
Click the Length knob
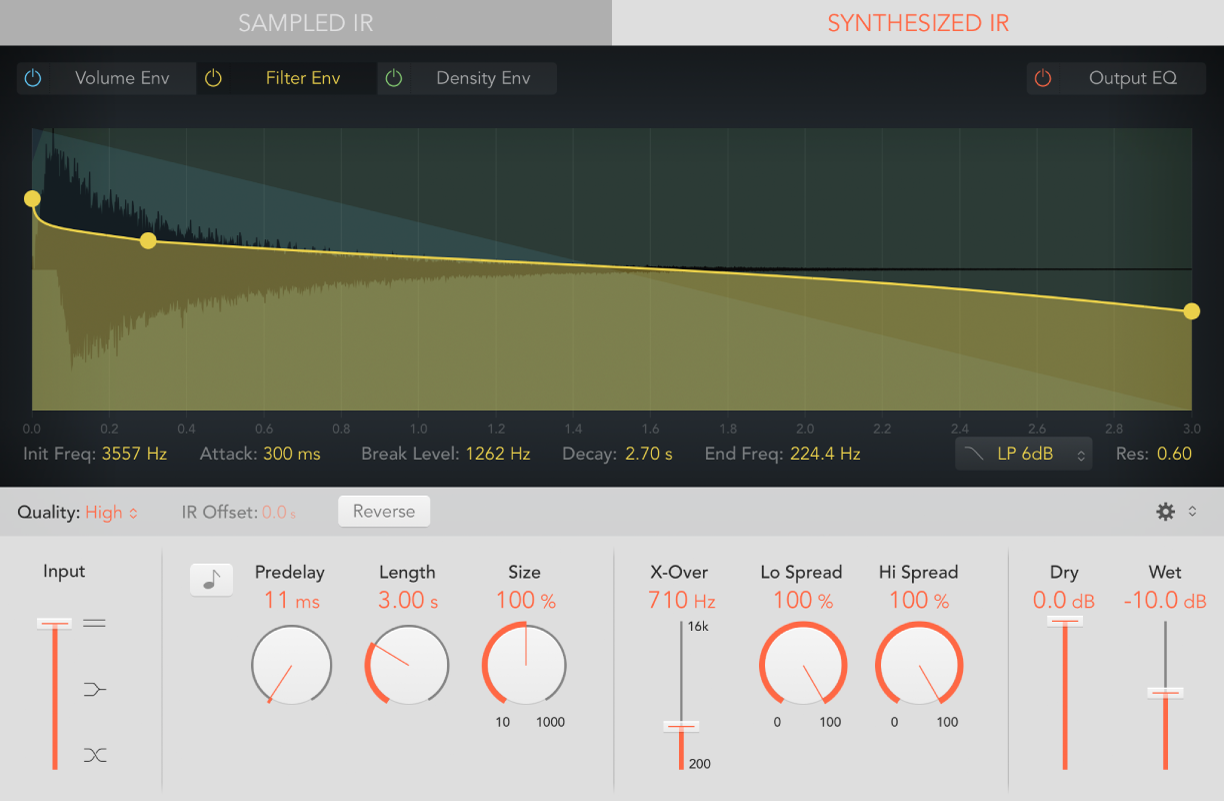[x=407, y=666]
